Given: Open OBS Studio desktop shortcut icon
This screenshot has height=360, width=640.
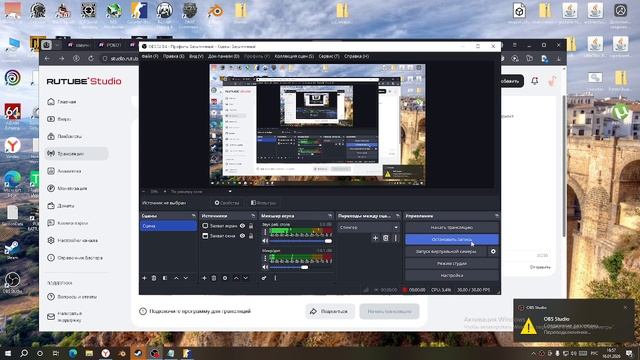Looking at the screenshot, I should (x=13, y=282).
